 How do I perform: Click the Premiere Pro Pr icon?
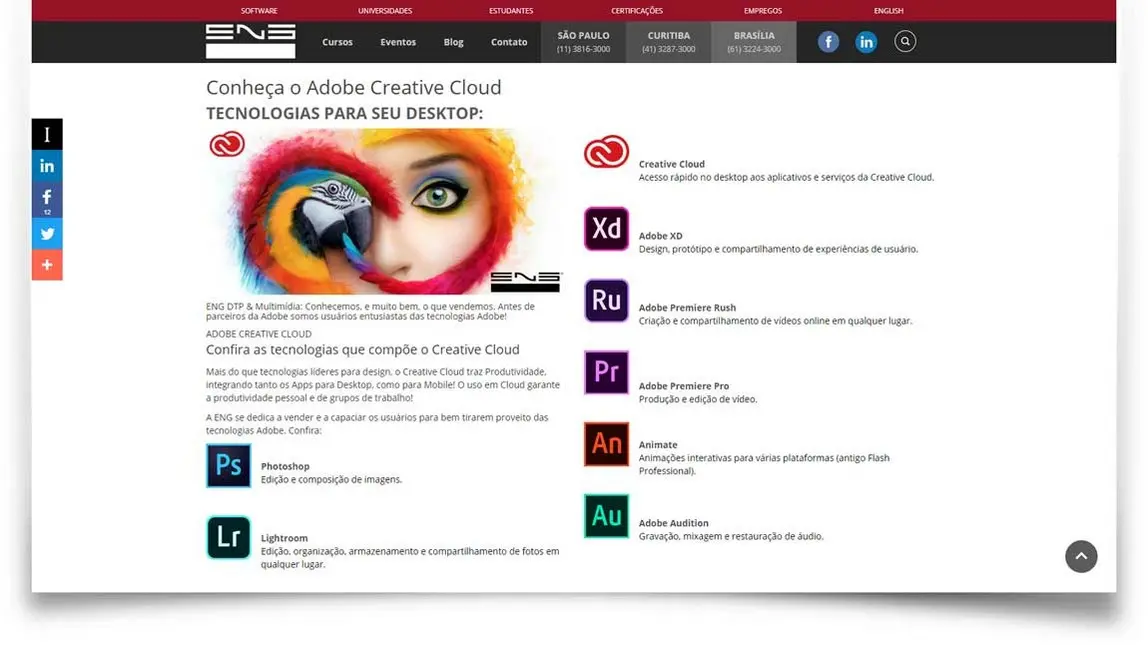tap(606, 372)
